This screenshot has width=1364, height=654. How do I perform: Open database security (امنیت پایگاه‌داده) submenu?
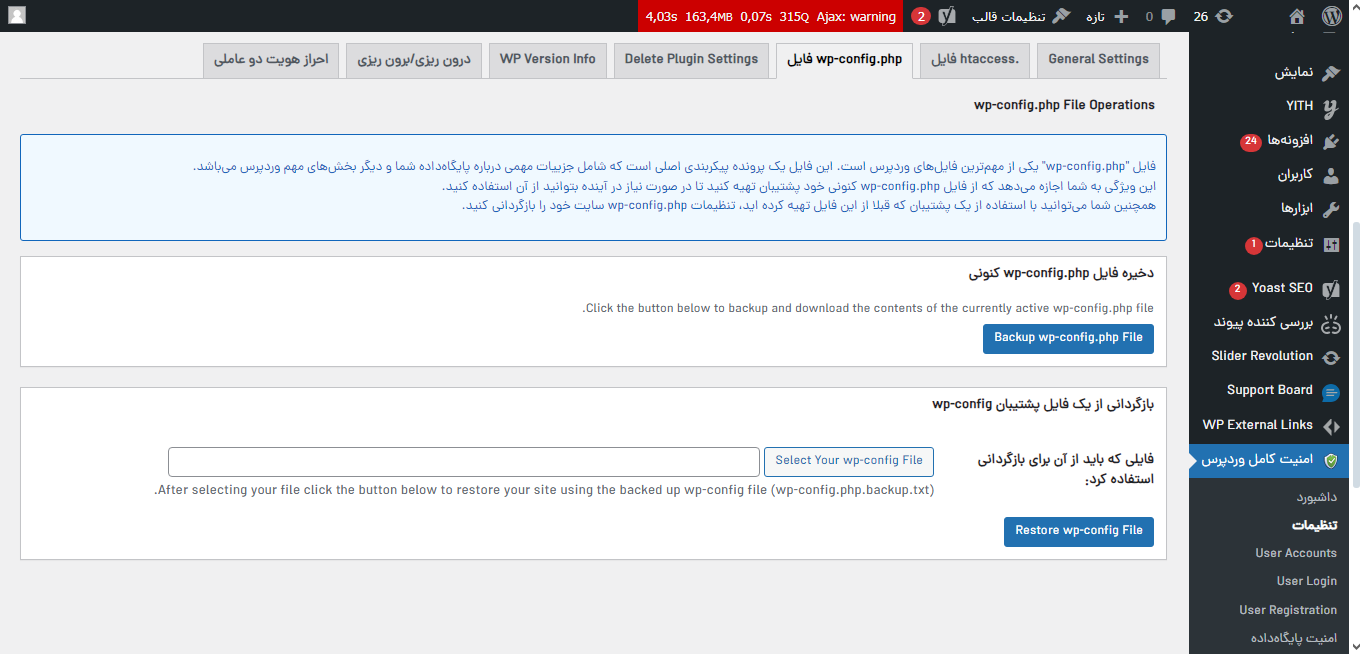1294,638
